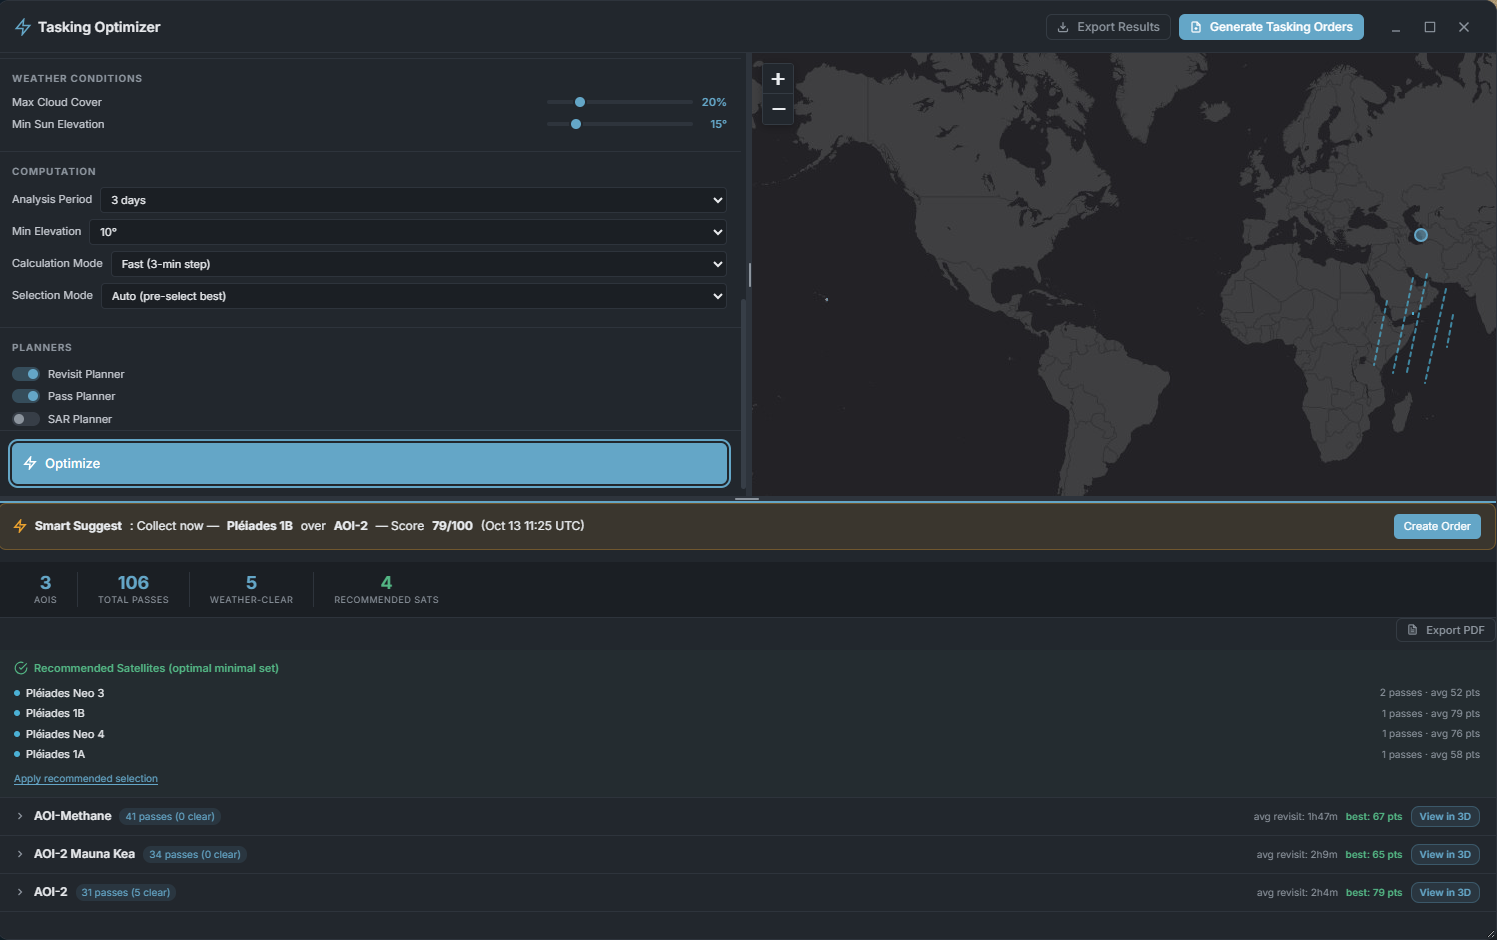Click the Tasking Optimizer lightning icon in title bar
This screenshot has width=1497, height=940.
22,27
